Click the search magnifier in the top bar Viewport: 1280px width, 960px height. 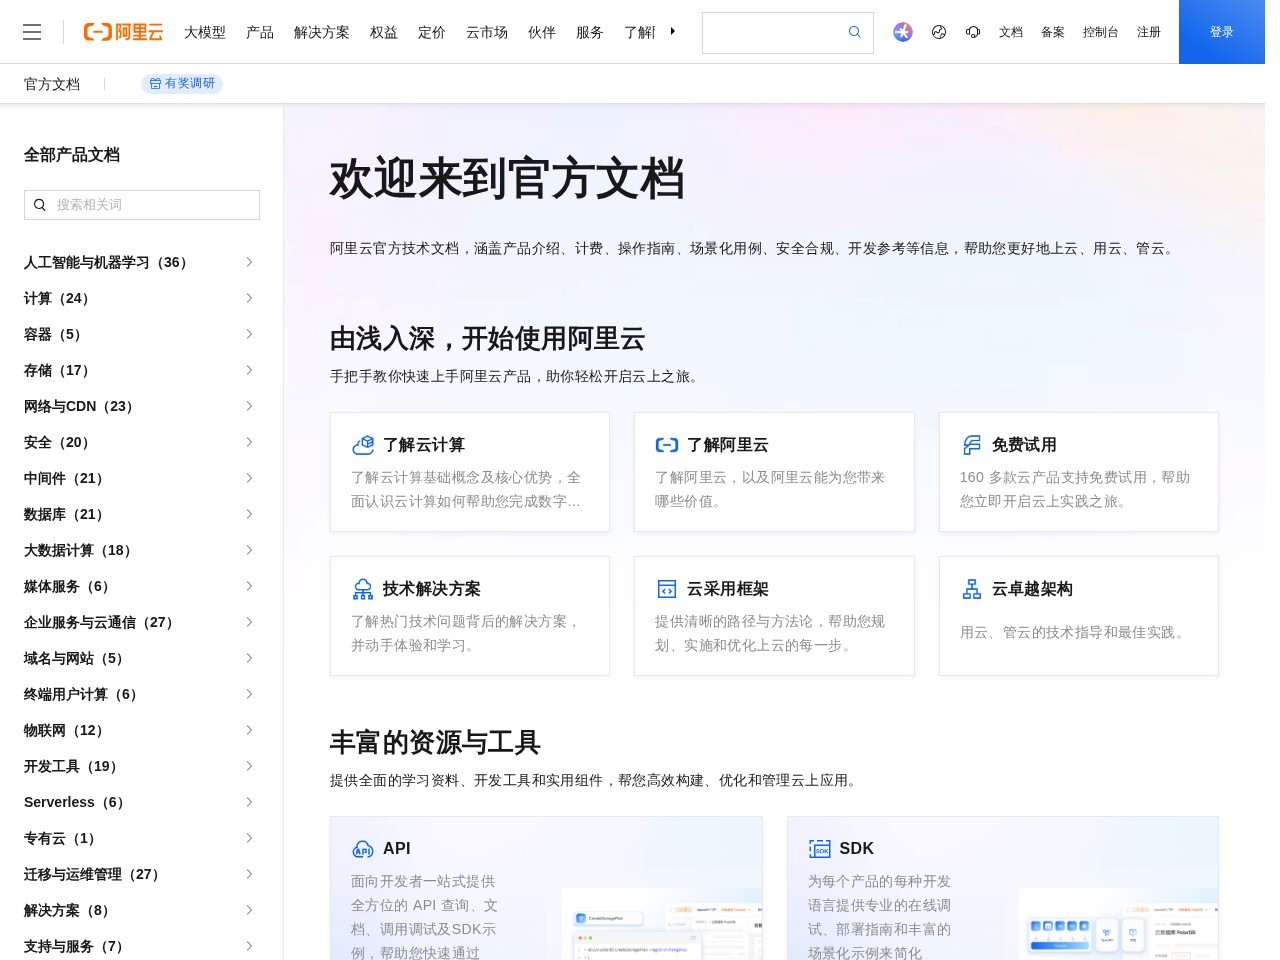point(854,32)
